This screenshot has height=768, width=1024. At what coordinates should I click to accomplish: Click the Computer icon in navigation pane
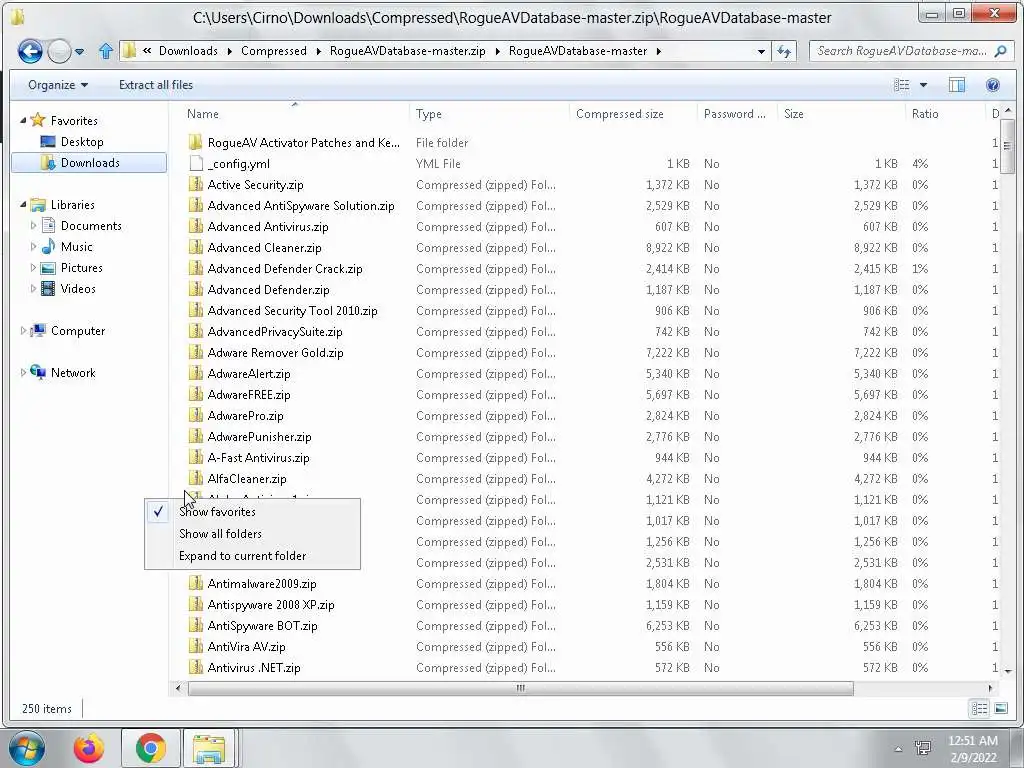(38, 330)
